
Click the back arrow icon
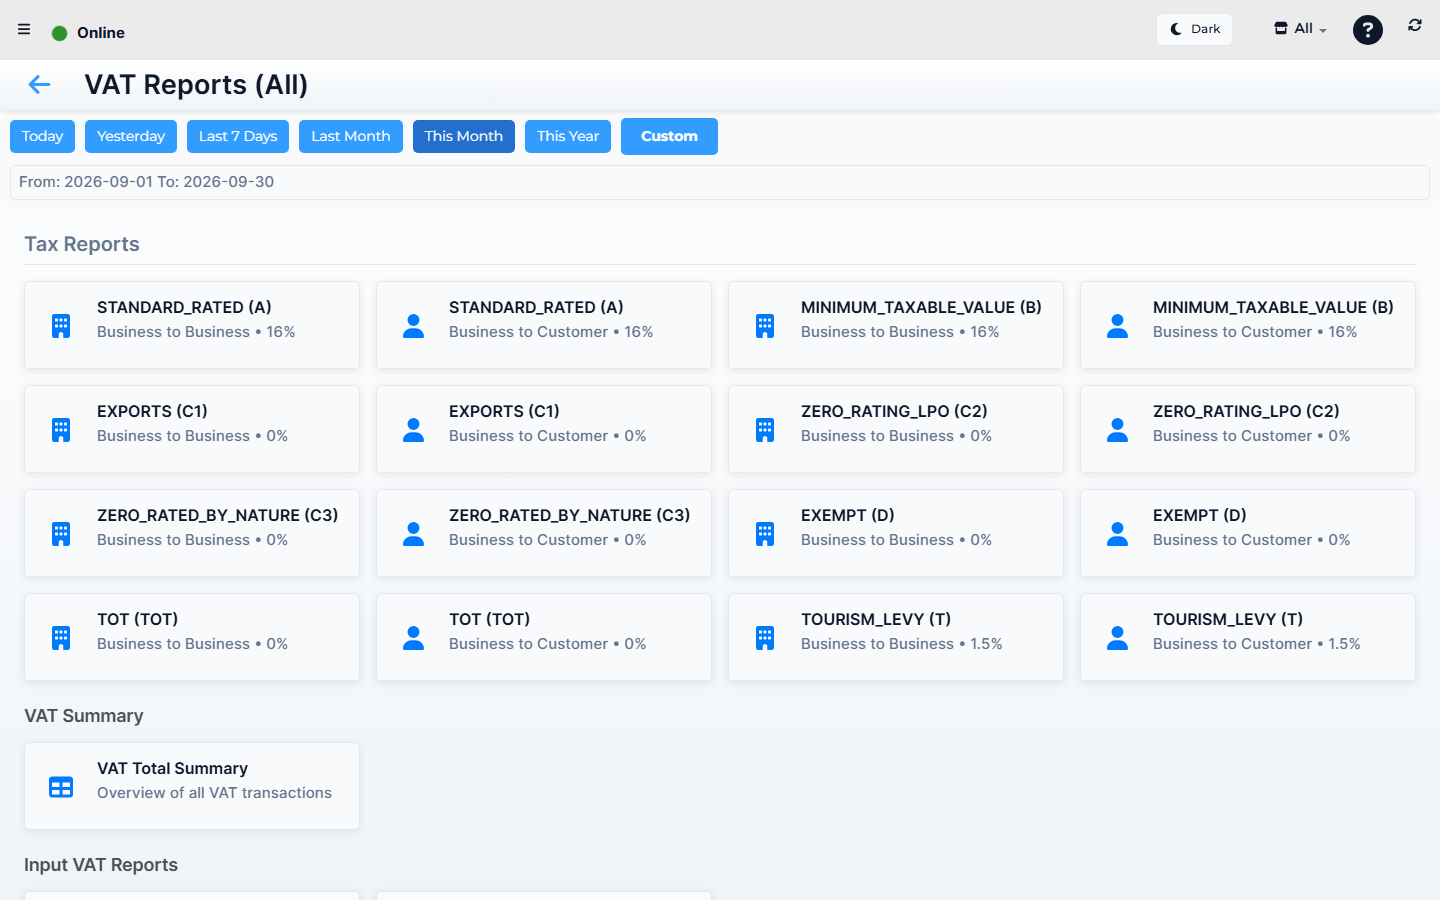39,85
